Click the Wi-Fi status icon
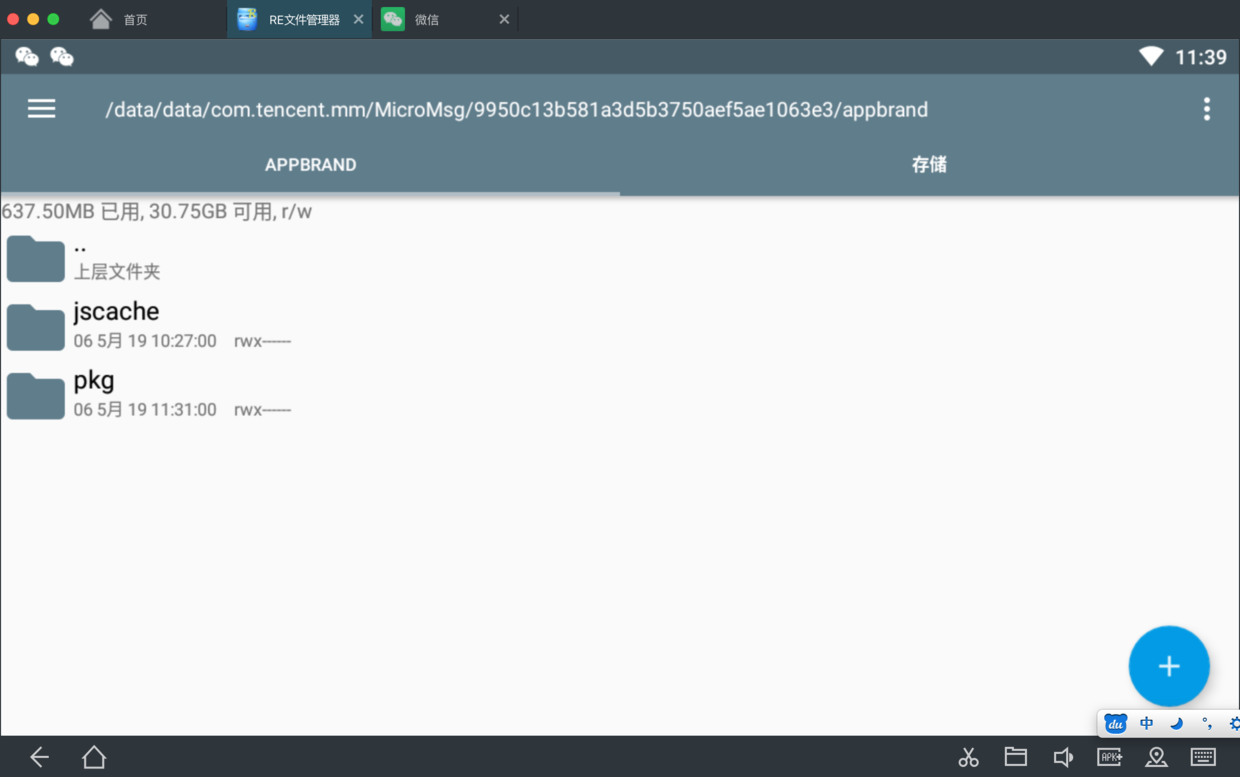Screen dimensions: 1240x777 pos(1151,57)
